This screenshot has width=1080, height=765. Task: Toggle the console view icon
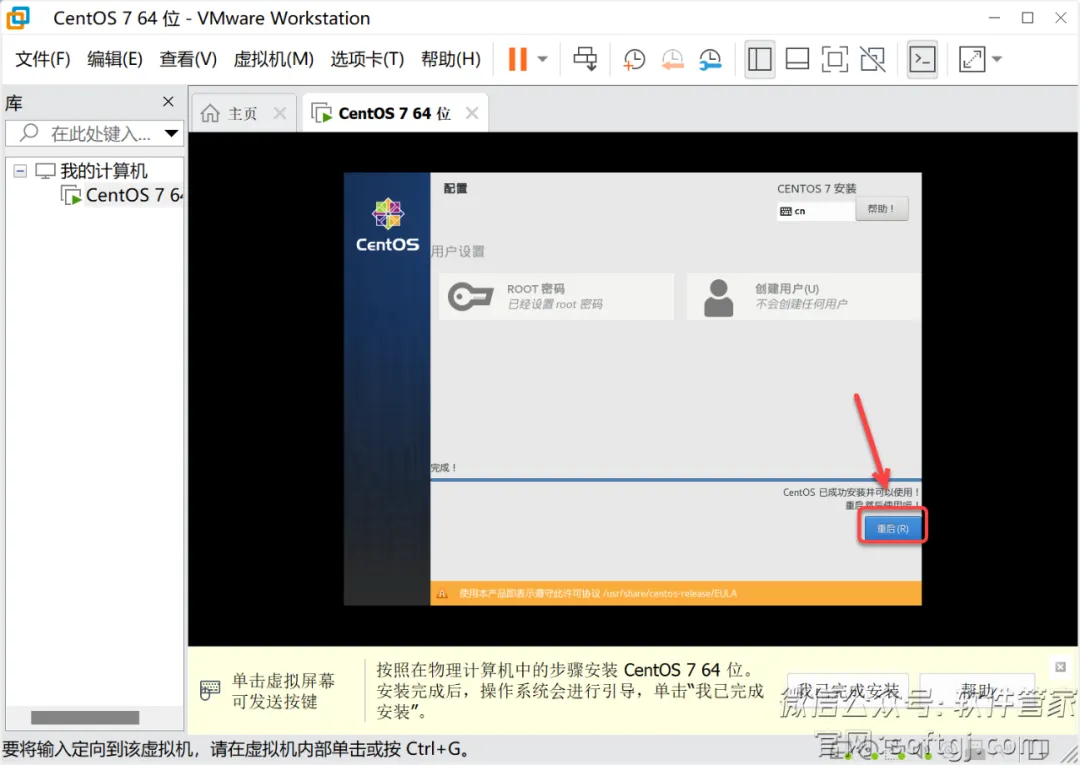922,59
